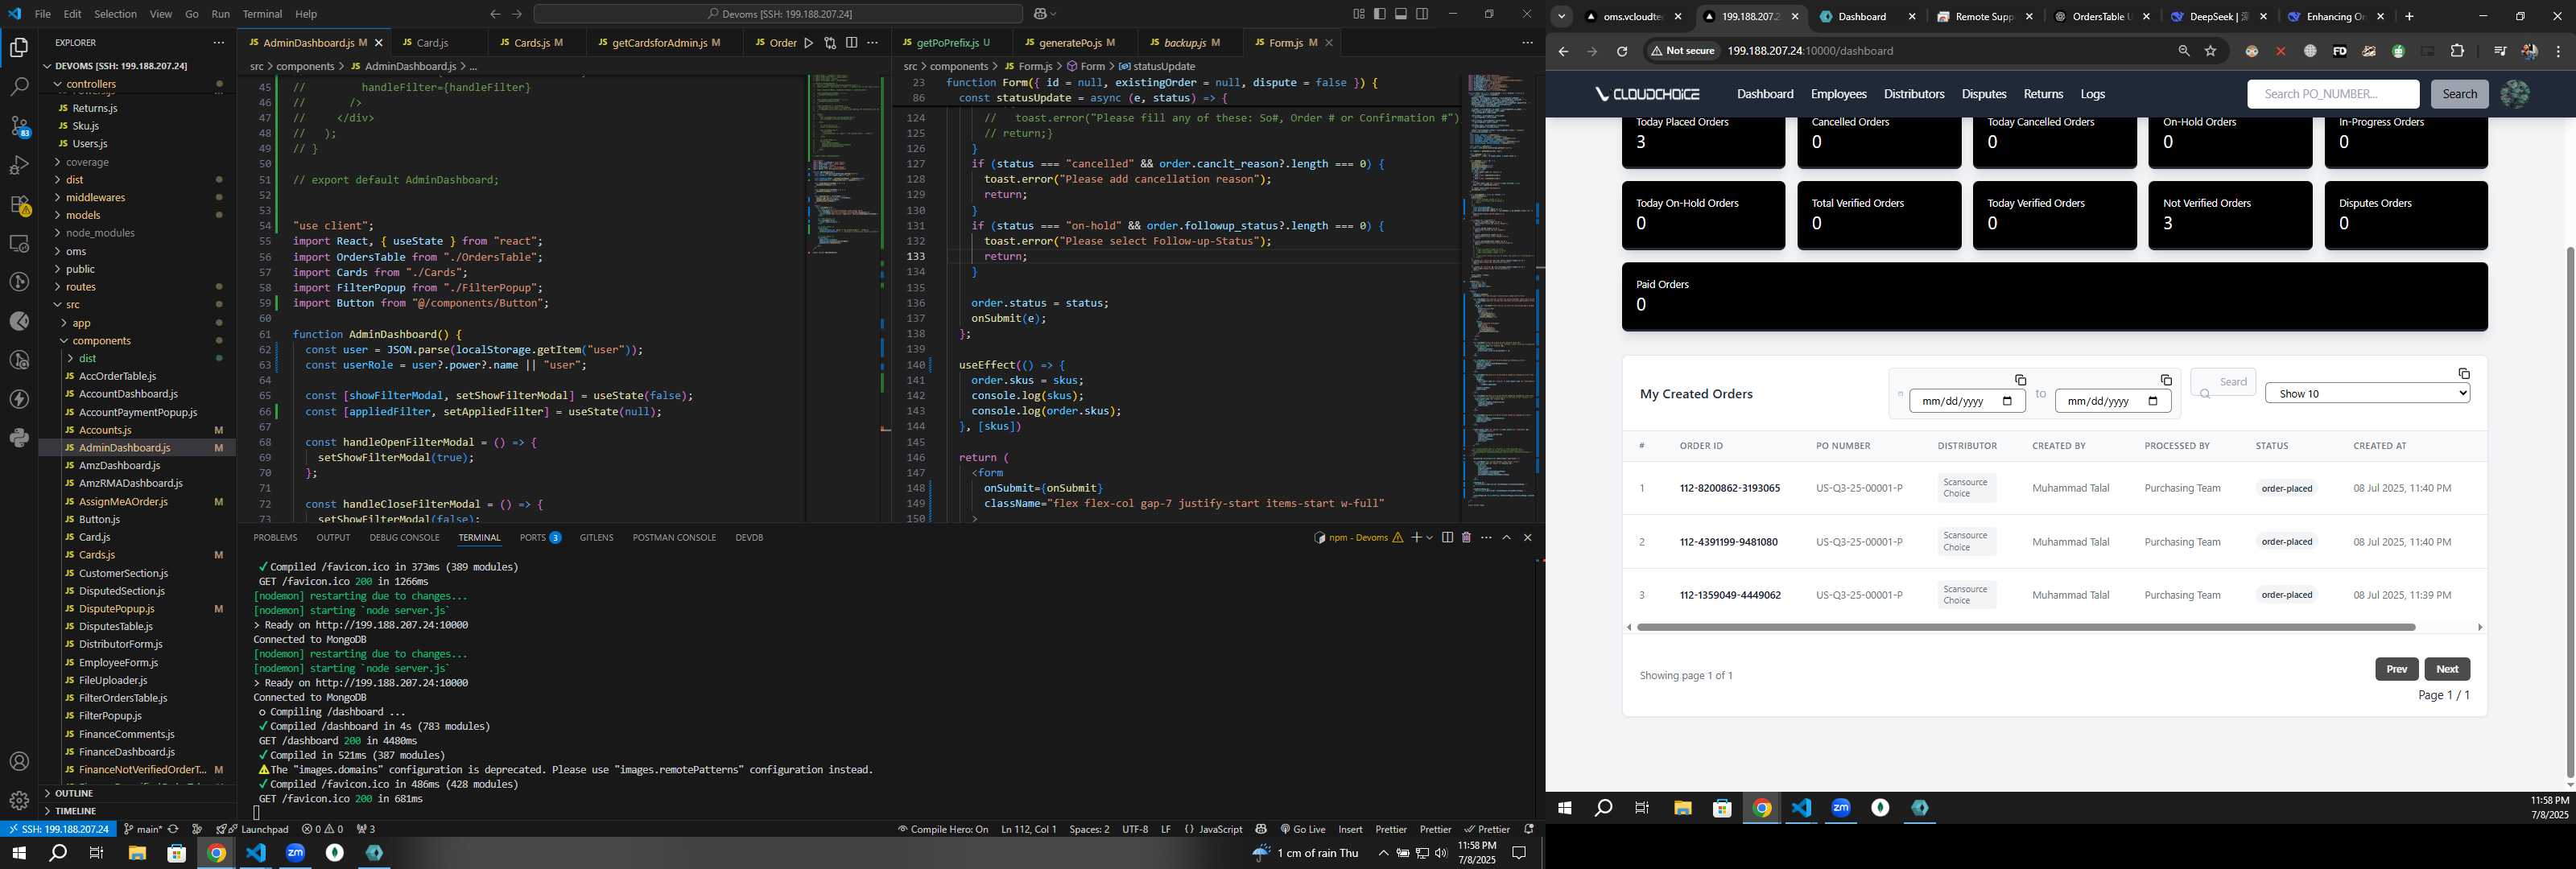Screen dimensions: 2576x869
Task: Switch to the DEBUG CONSOLE tab
Action: (404, 537)
